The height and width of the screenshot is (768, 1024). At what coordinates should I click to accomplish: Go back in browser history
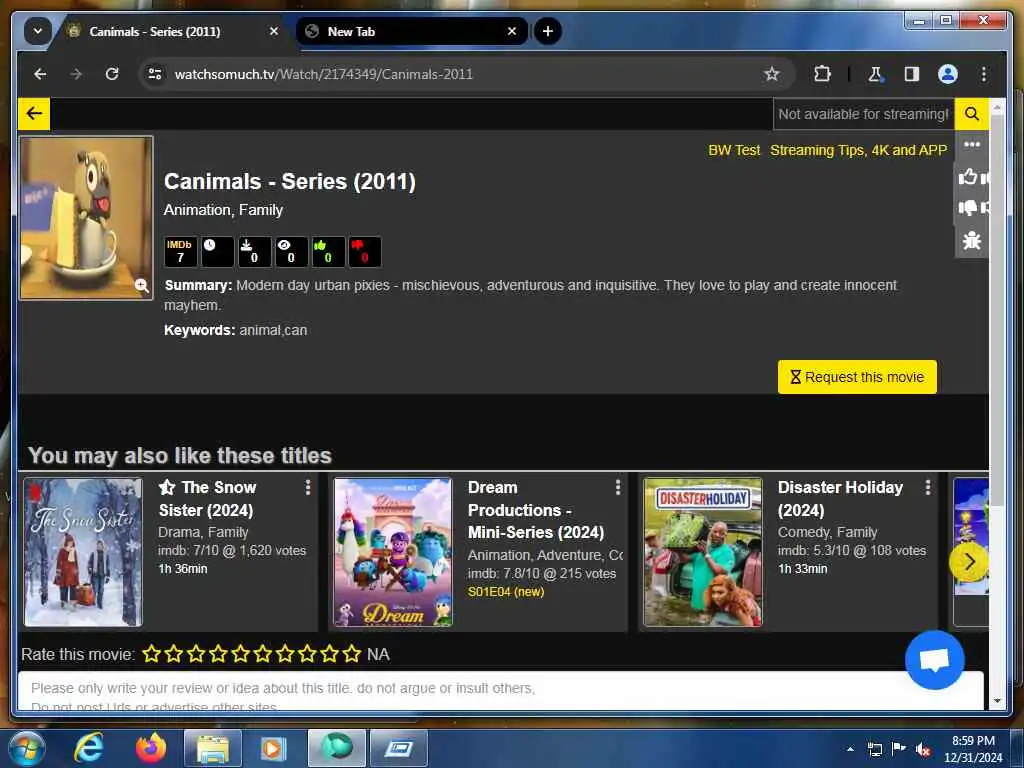click(x=40, y=74)
